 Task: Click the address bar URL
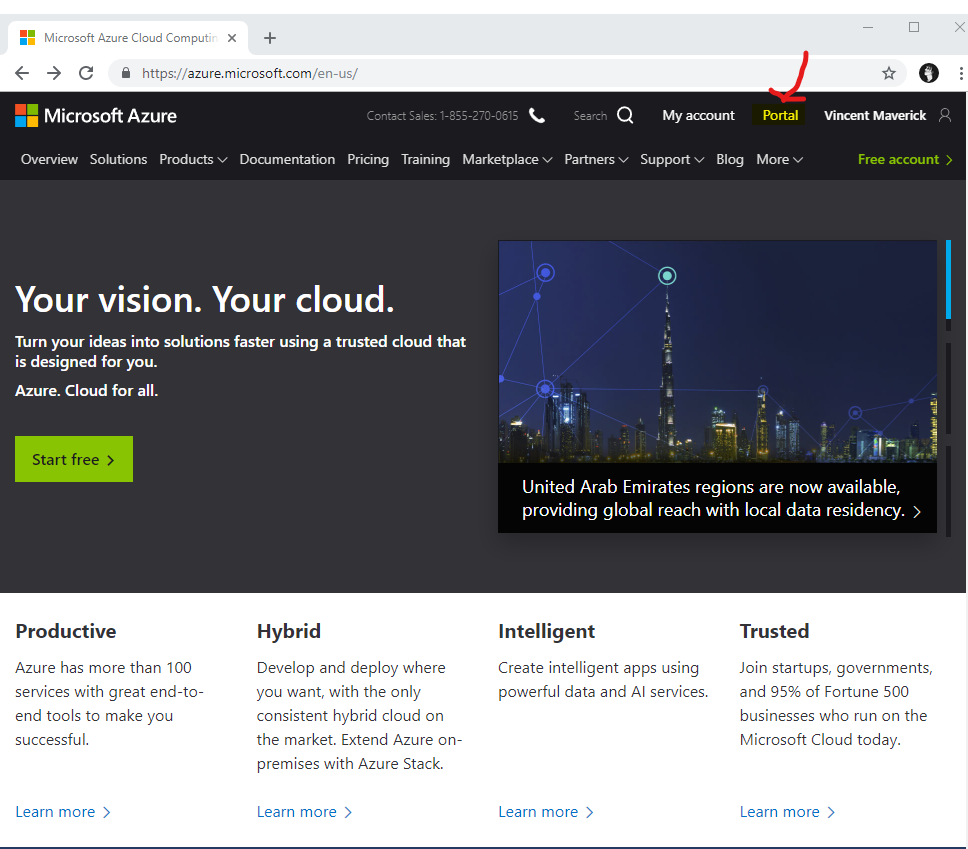249,73
